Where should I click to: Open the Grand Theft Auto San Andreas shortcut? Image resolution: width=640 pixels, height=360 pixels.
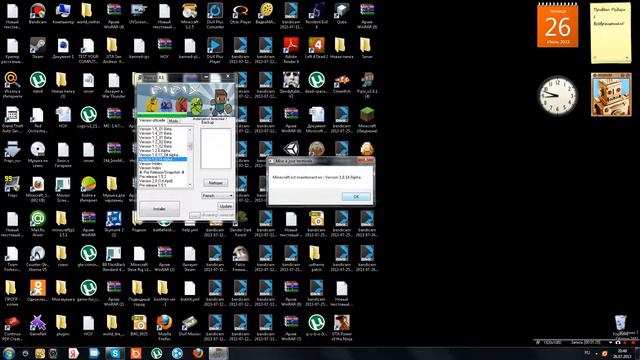[12, 120]
